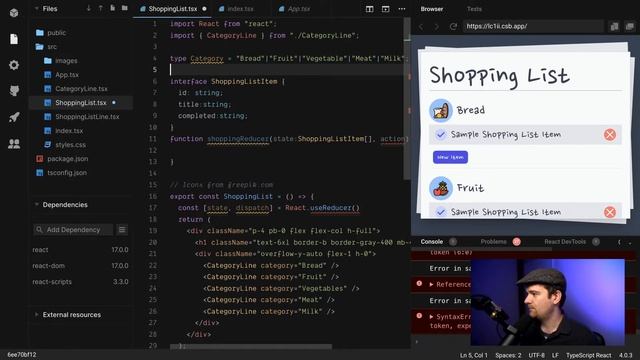
Task: Delete the Fruit sample item with red X
Action: (x=610, y=212)
